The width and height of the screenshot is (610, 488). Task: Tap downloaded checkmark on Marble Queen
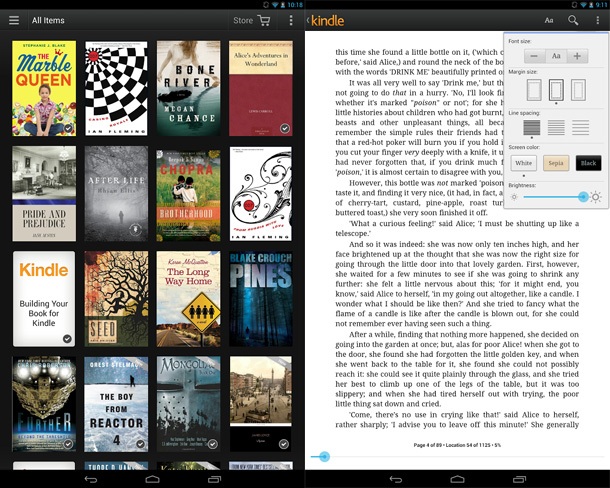68,128
